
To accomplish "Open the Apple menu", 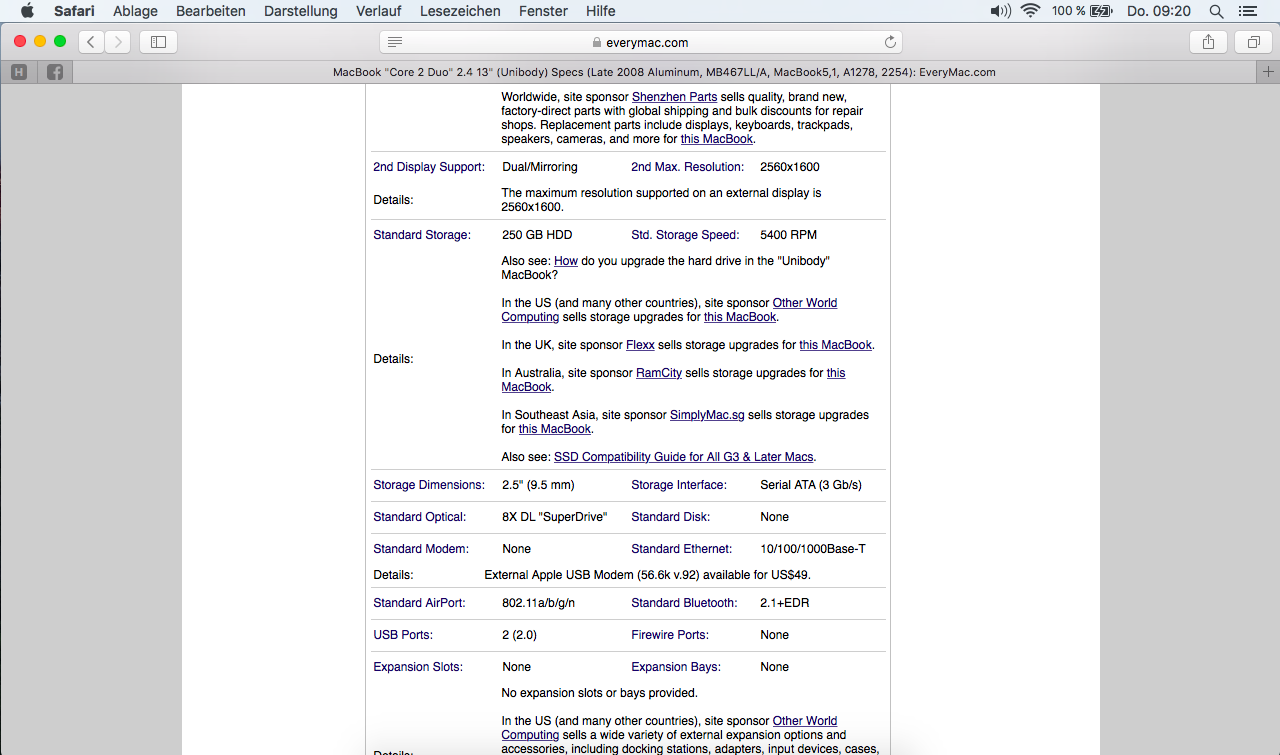I will 27,11.
